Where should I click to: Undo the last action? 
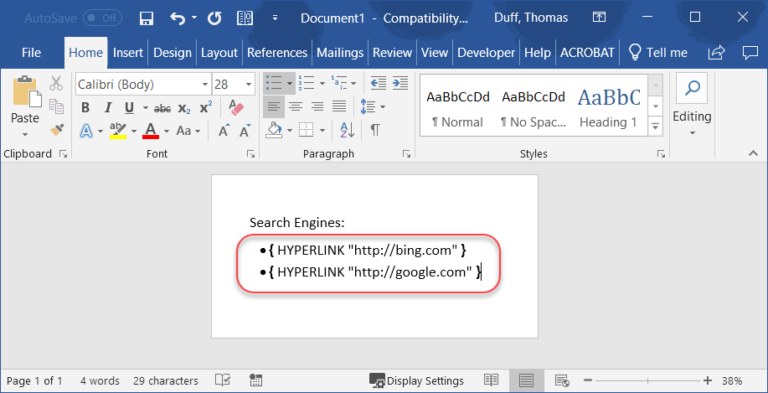177,19
